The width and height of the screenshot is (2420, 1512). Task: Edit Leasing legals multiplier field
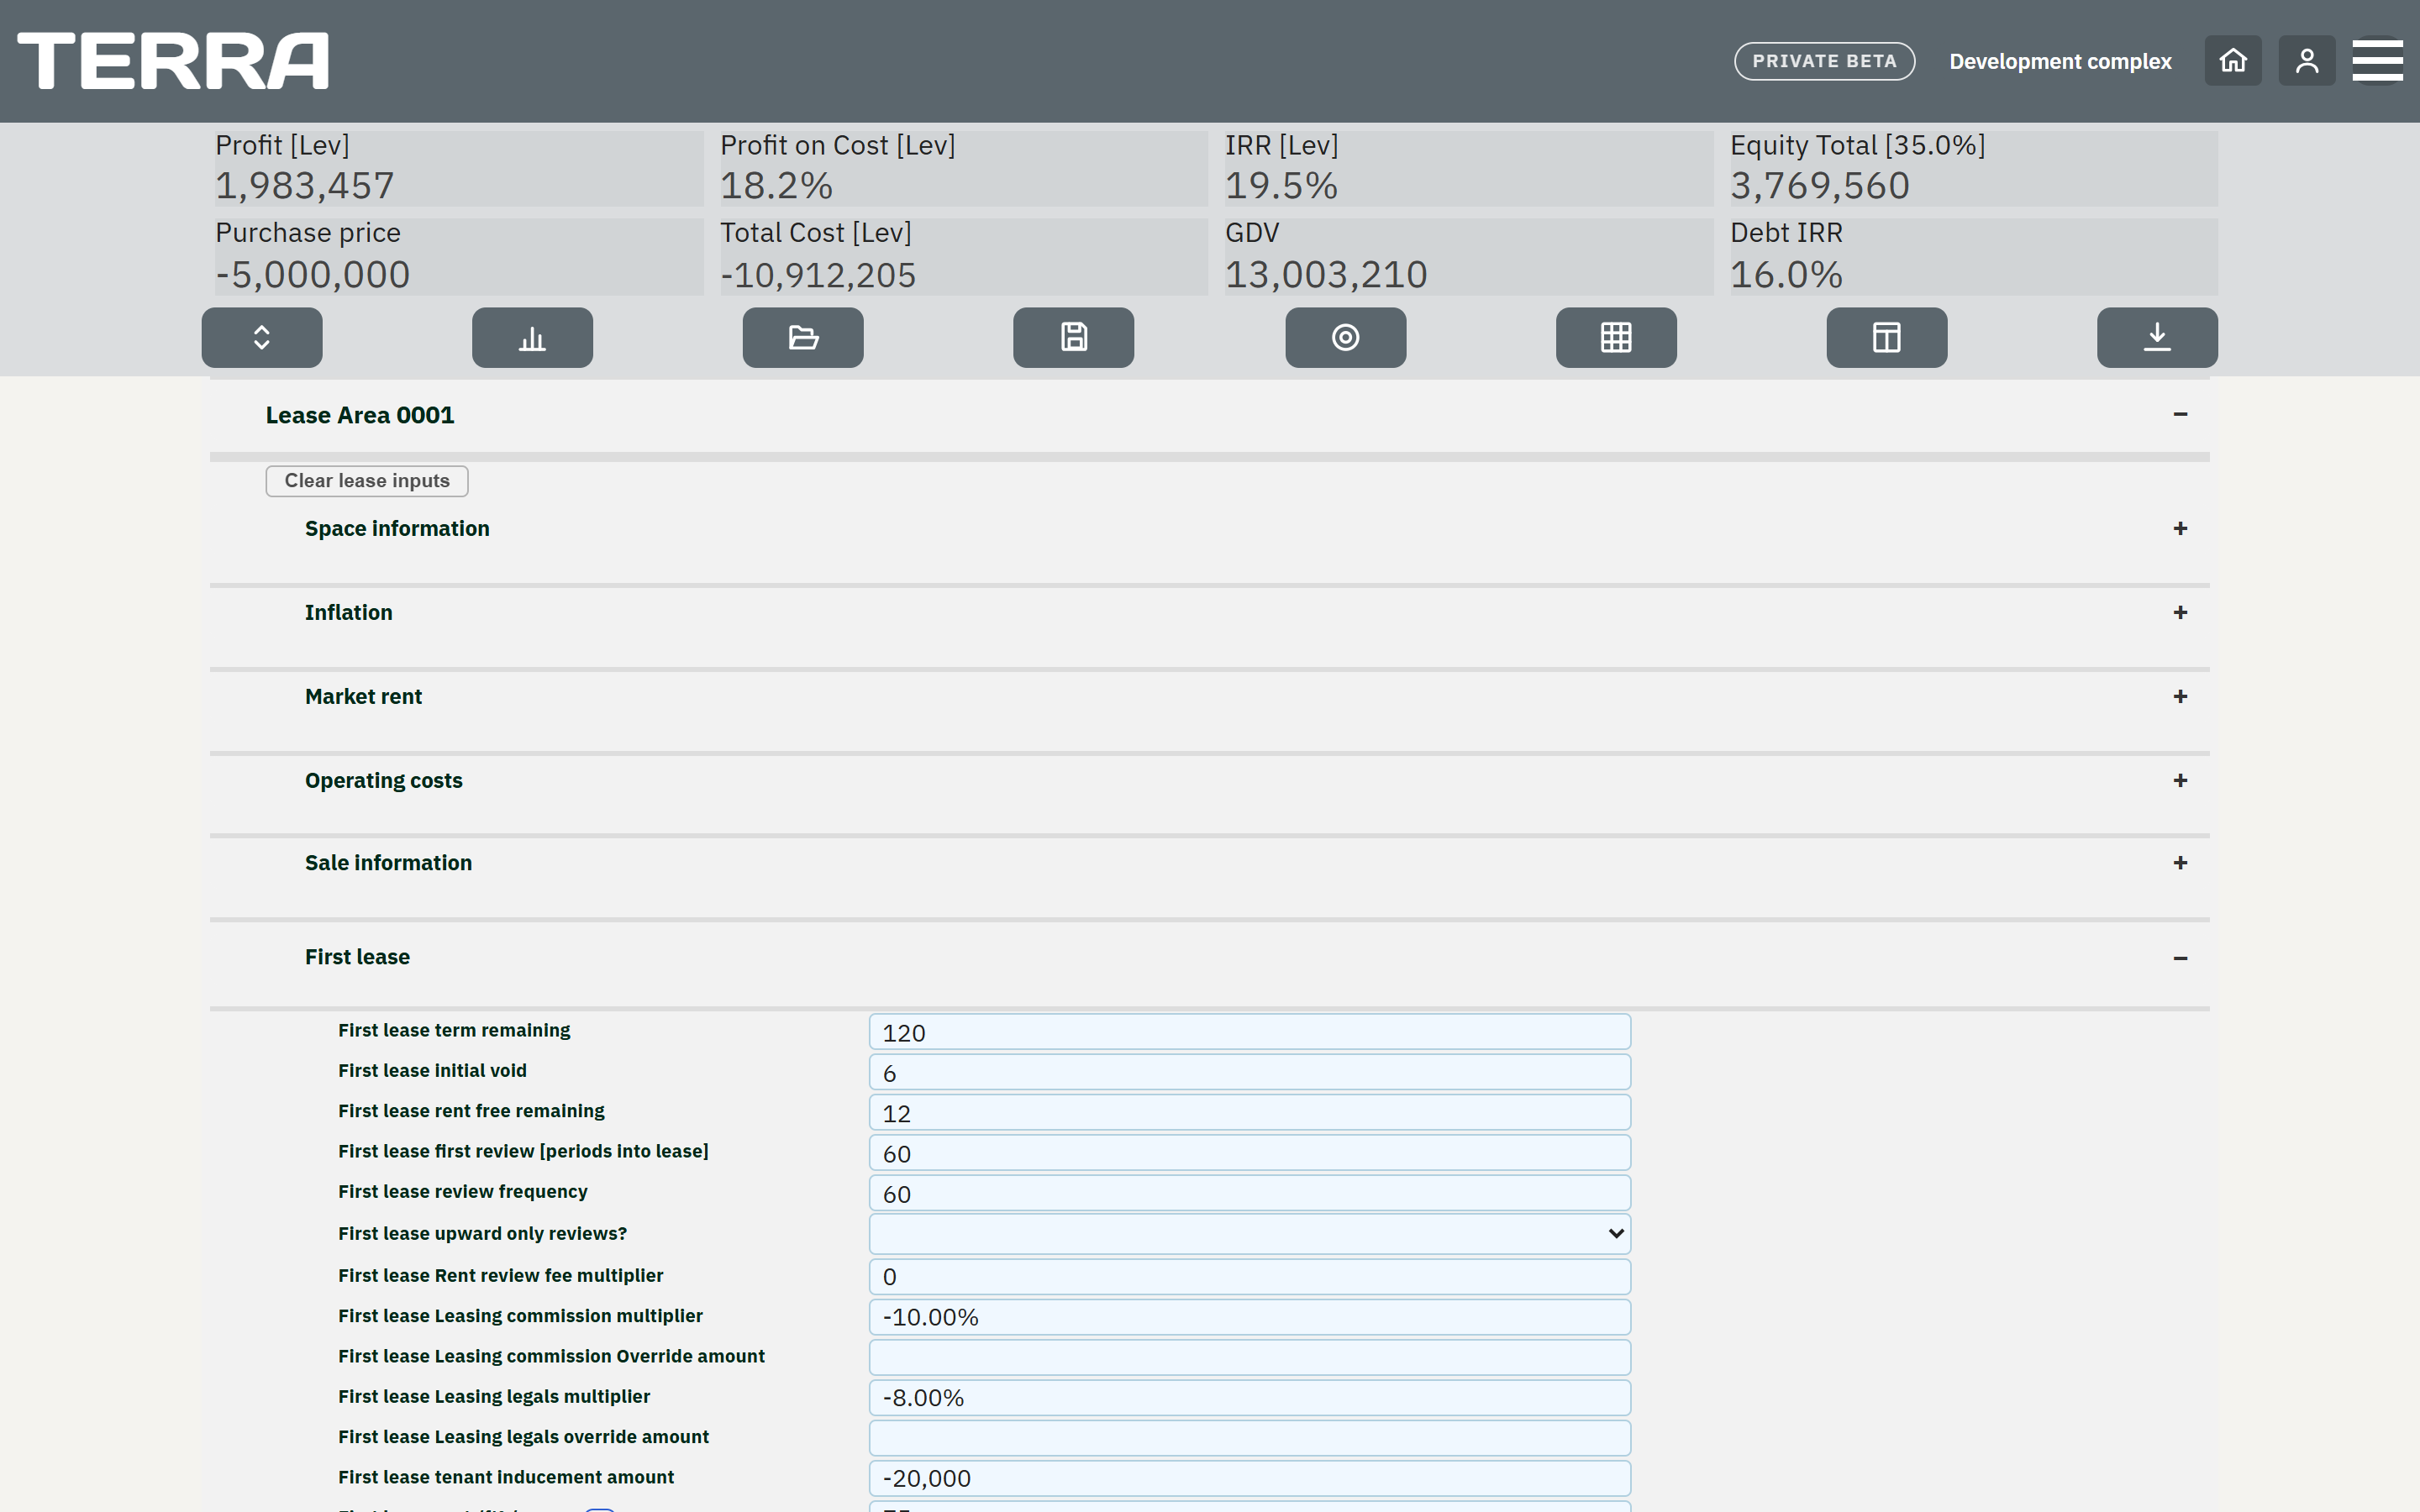pos(1250,1398)
